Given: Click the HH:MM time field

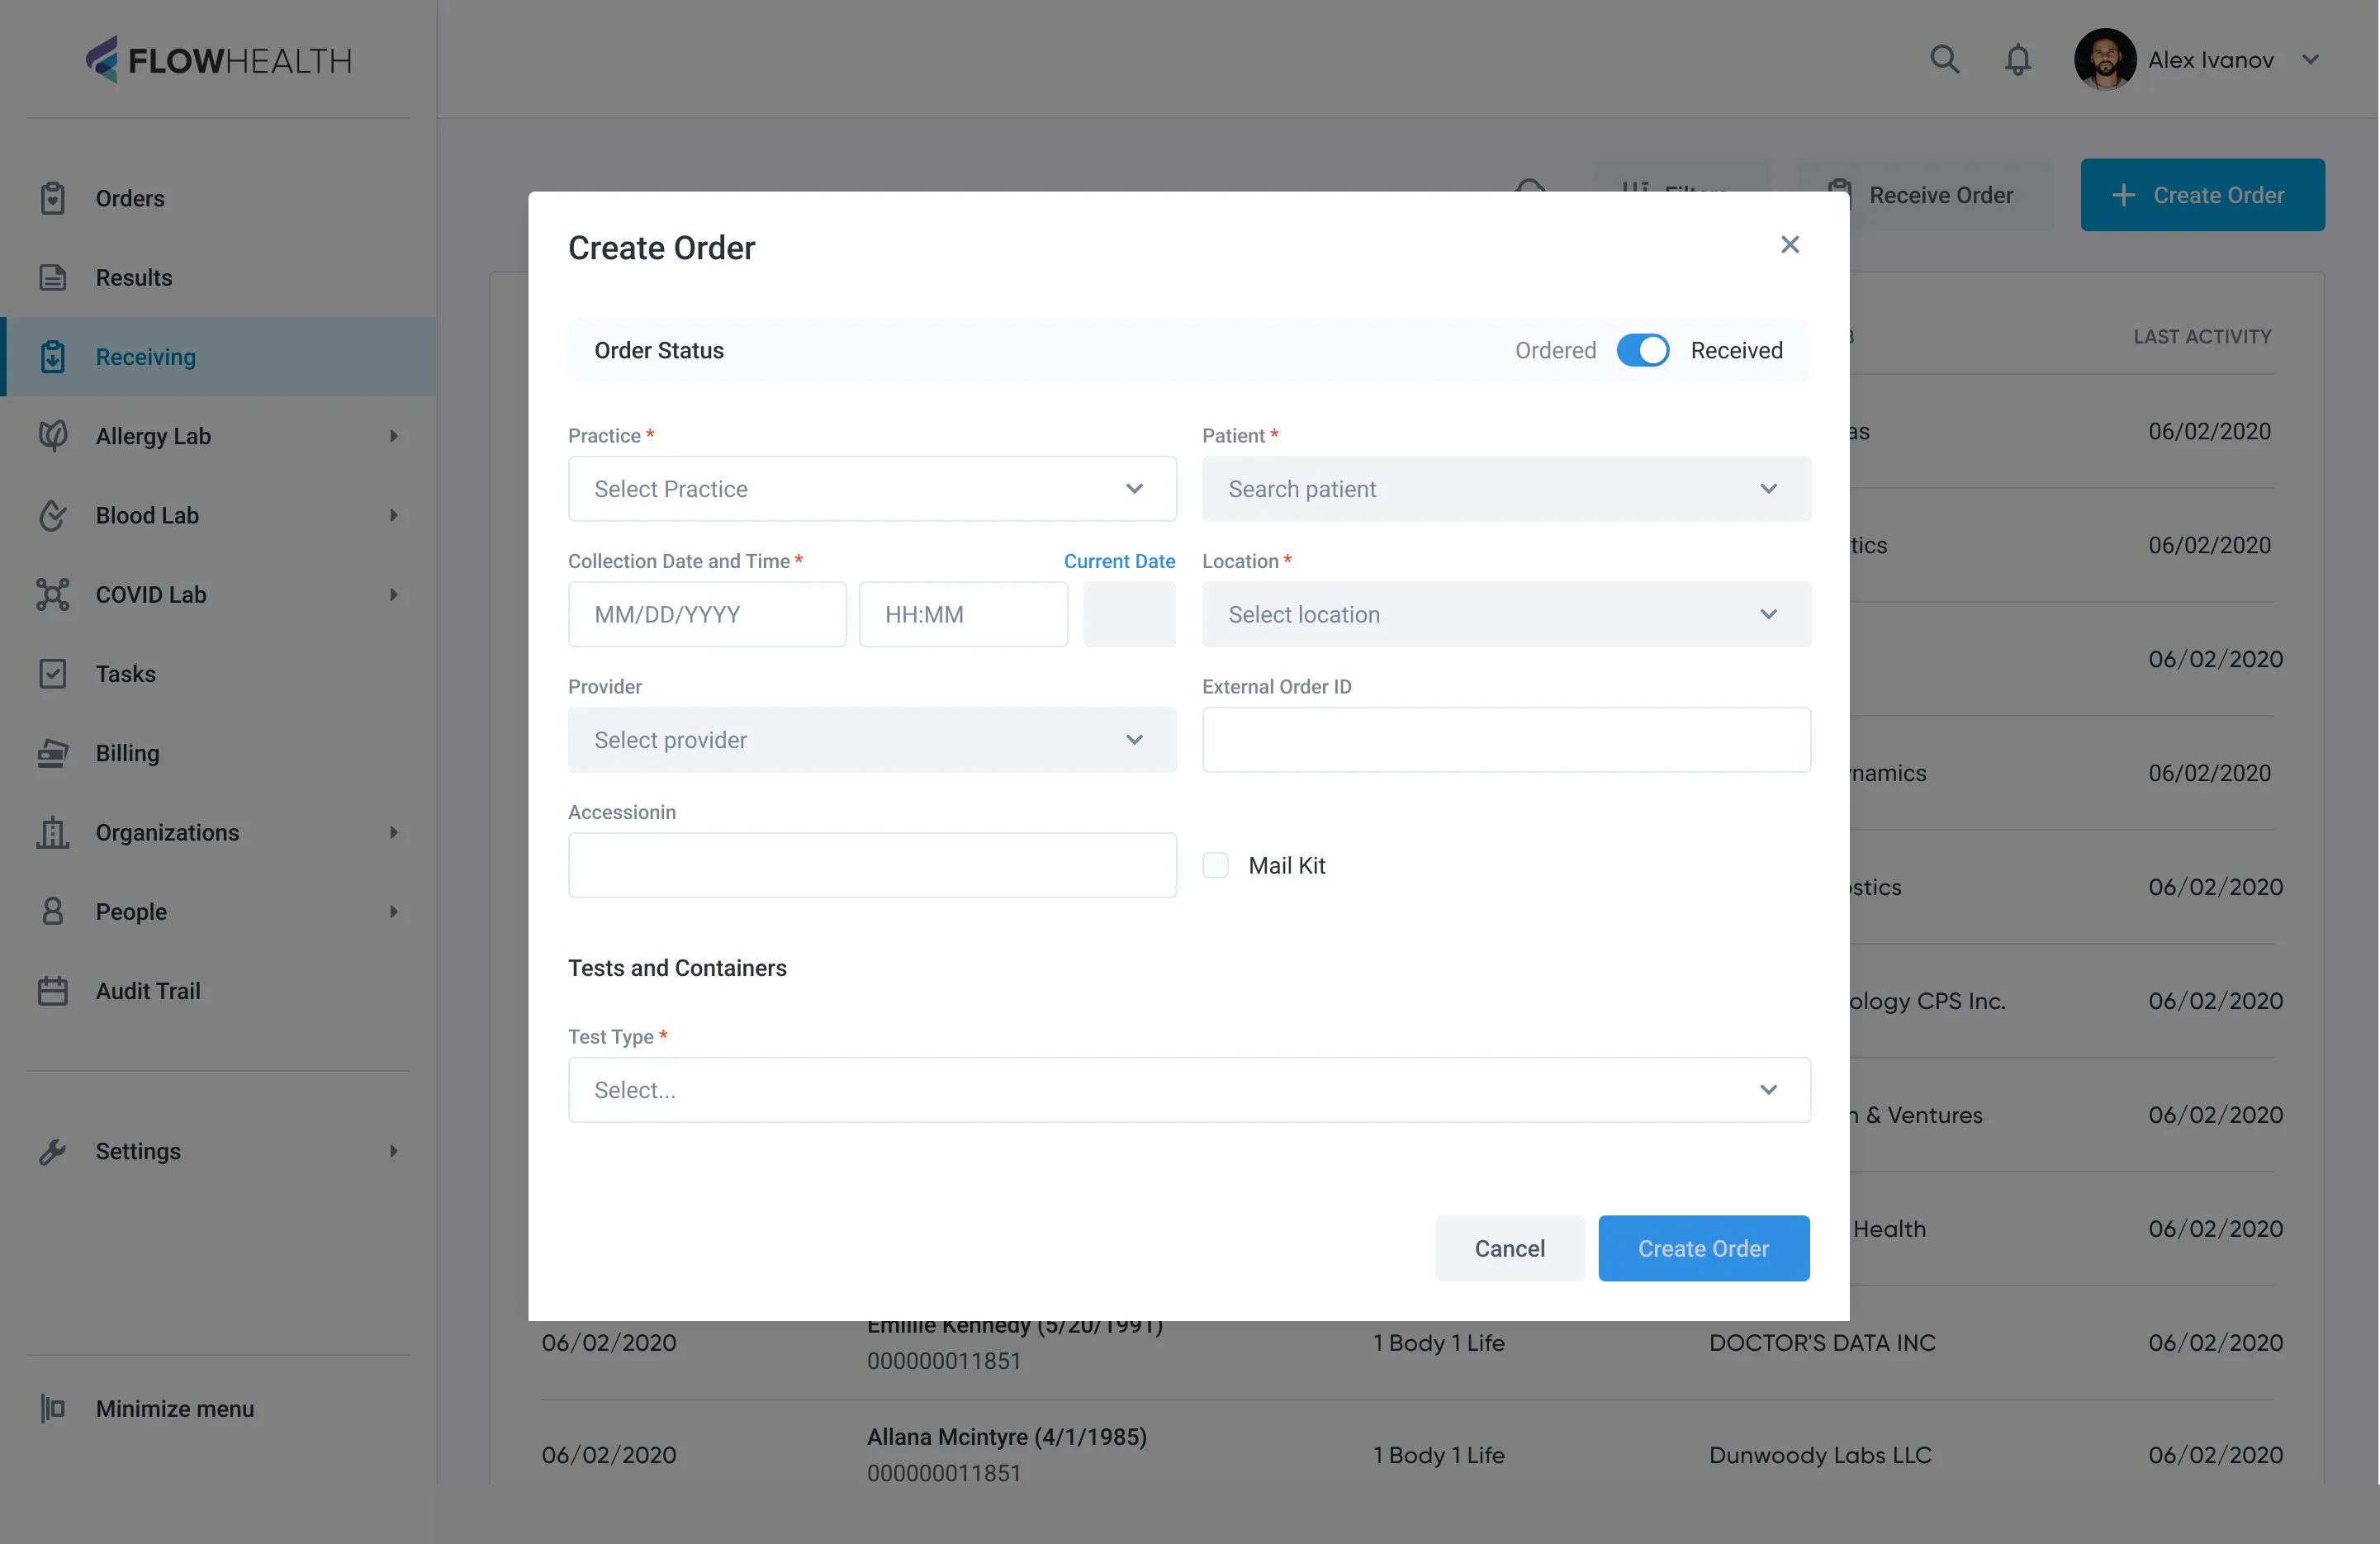Looking at the screenshot, I should tap(963, 614).
